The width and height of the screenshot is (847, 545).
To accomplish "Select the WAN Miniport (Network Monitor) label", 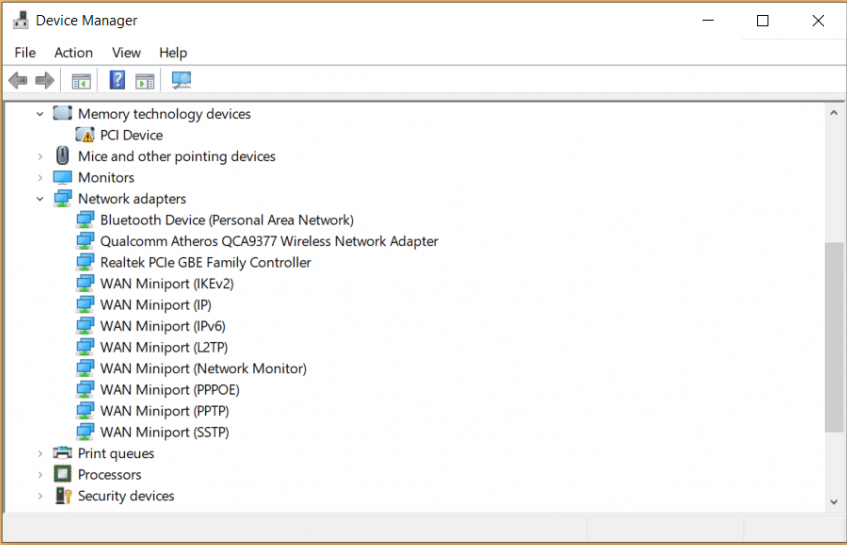I will [x=203, y=368].
